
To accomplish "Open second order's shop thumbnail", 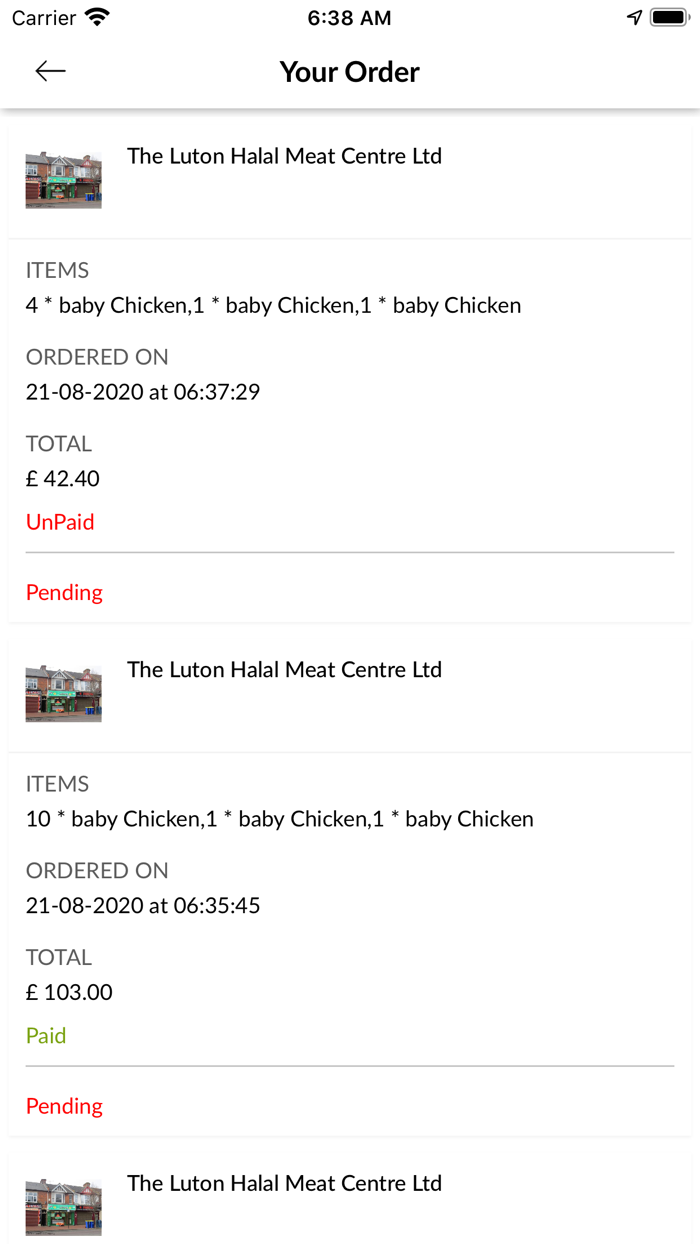I will point(63,694).
